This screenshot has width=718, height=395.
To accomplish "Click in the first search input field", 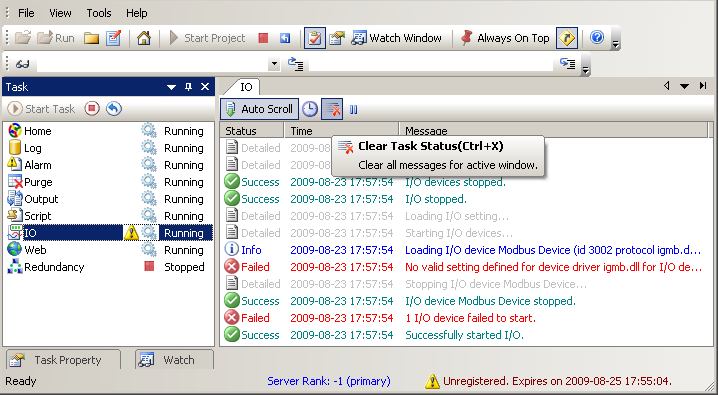I will (x=152, y=64).
